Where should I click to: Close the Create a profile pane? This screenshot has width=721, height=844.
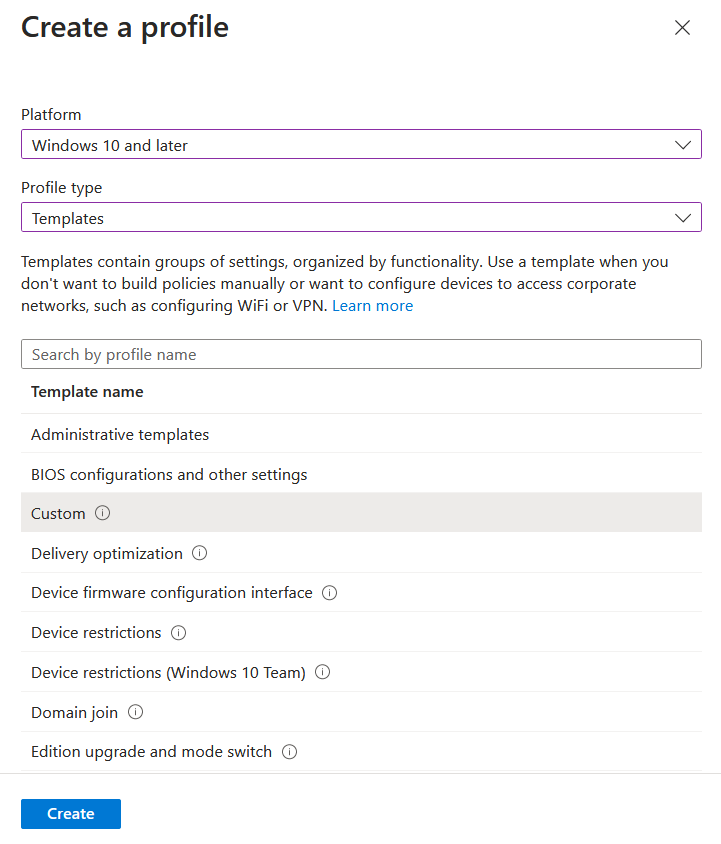[x=682, y=28]
